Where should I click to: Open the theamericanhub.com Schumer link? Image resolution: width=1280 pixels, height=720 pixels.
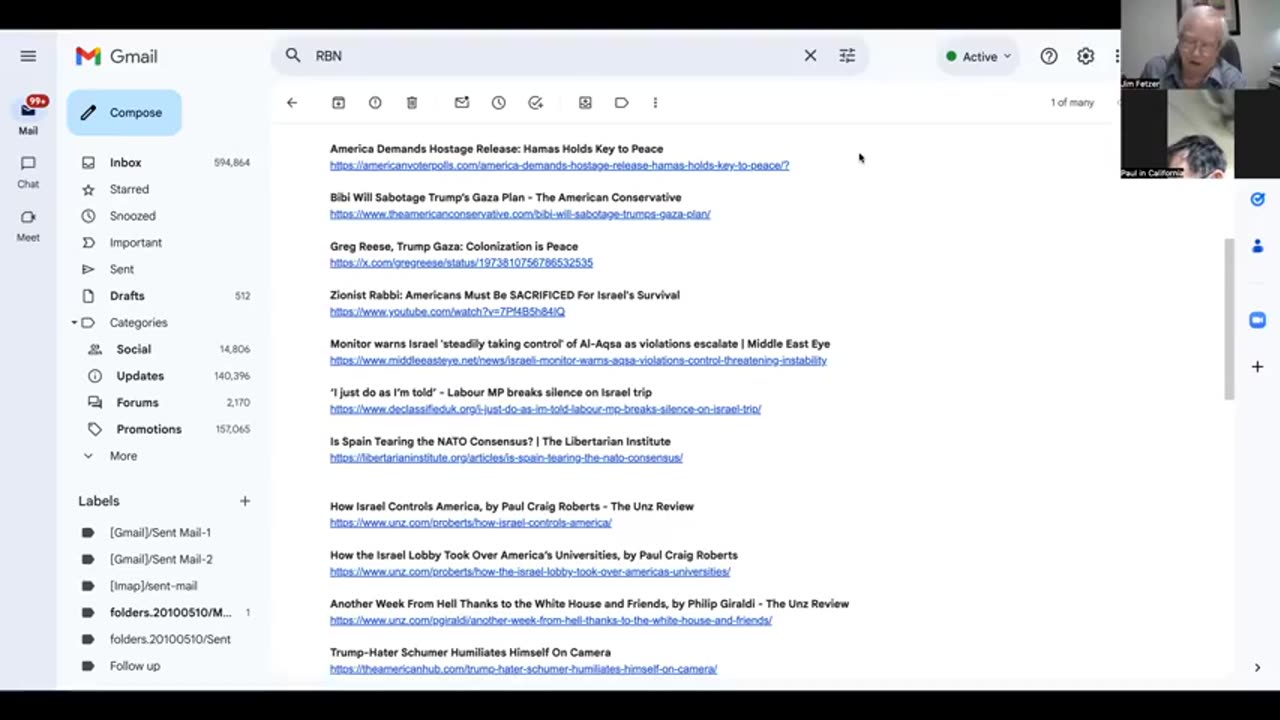[523, 669]
